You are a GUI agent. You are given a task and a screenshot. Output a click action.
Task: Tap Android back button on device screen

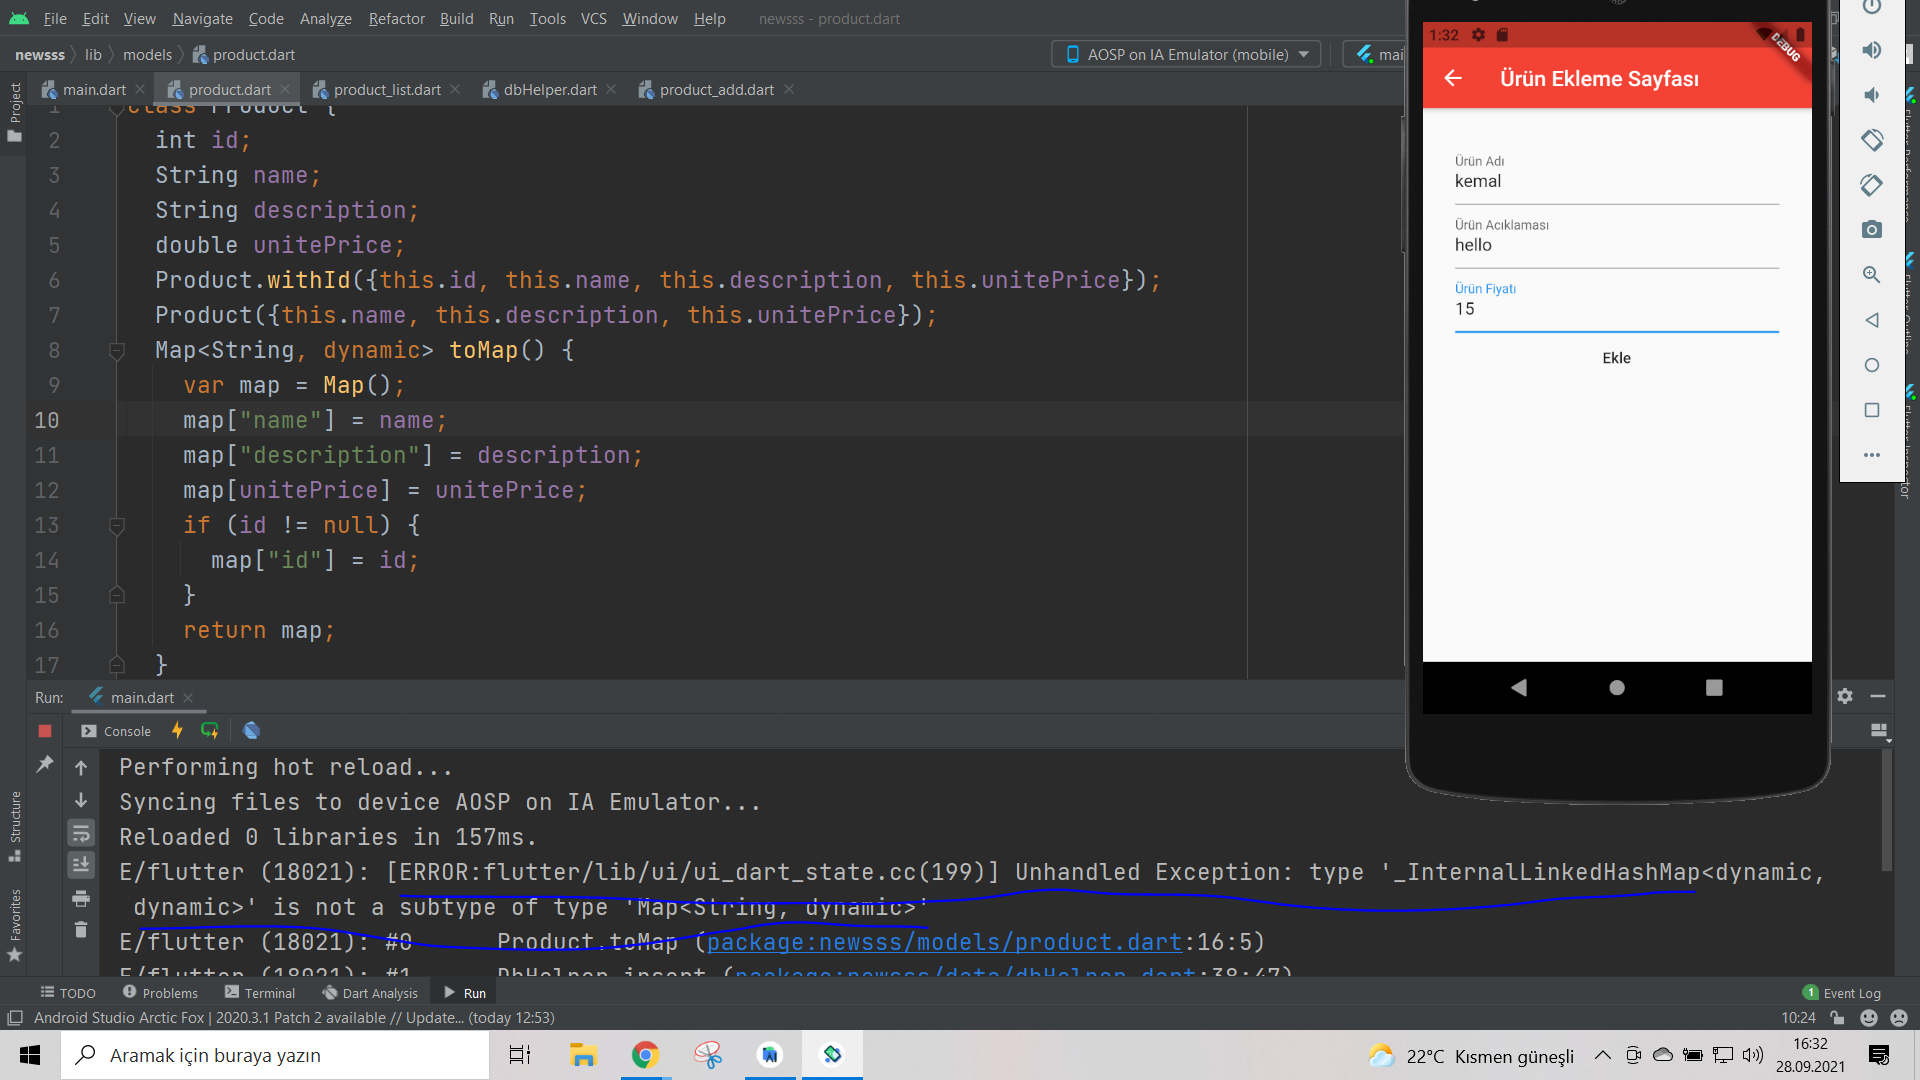click(x=1519, y=687)
